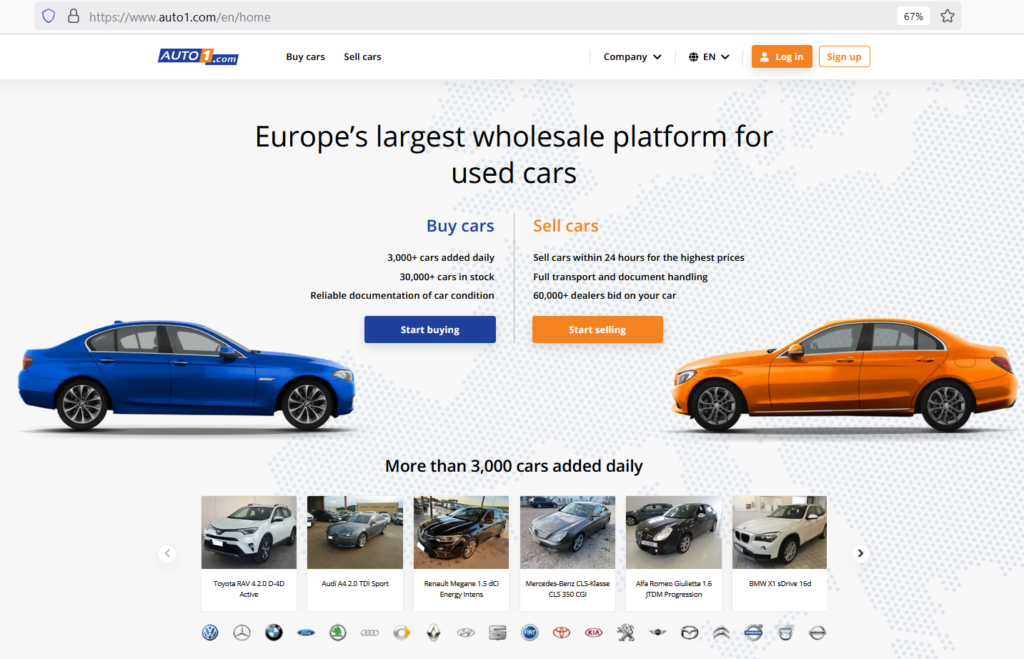Open the Sell cars navigation item
1024x659 pixels.
point(362,57)
